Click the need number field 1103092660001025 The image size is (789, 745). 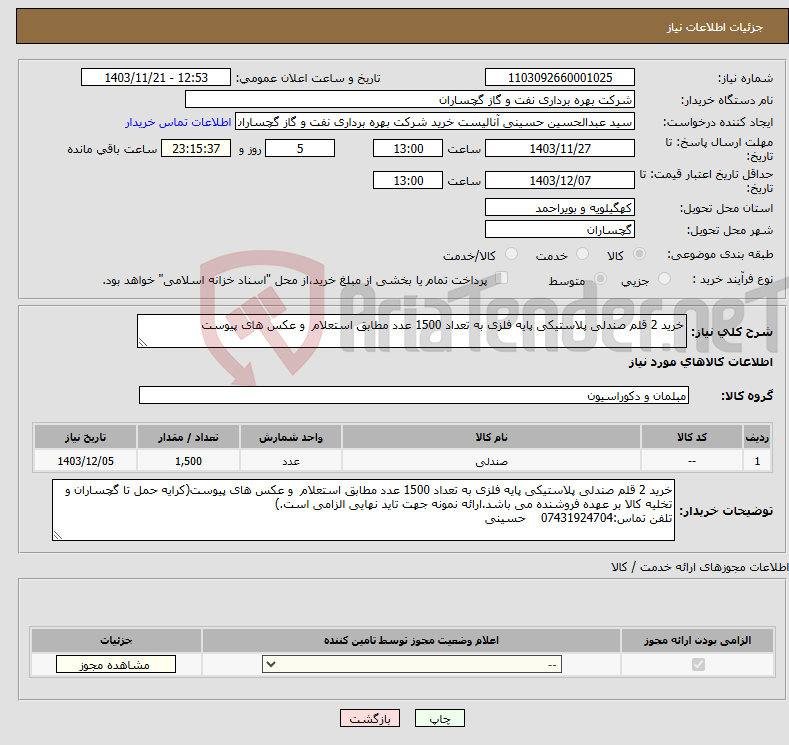560,77
